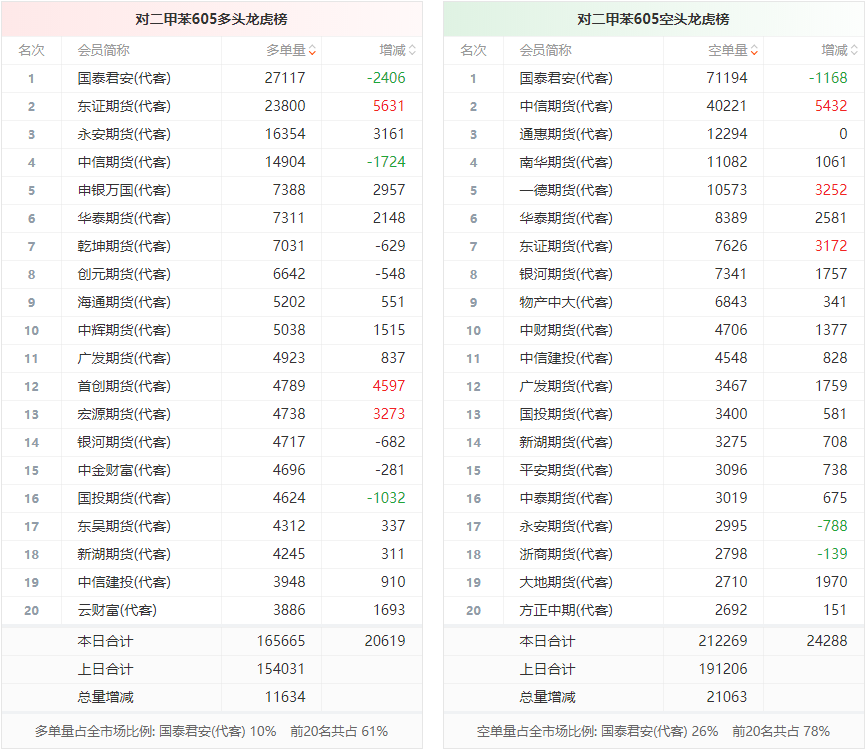
Task: Select 中辉期货(代客) member name
Action: pyautogui.click(x=124, y=330)
